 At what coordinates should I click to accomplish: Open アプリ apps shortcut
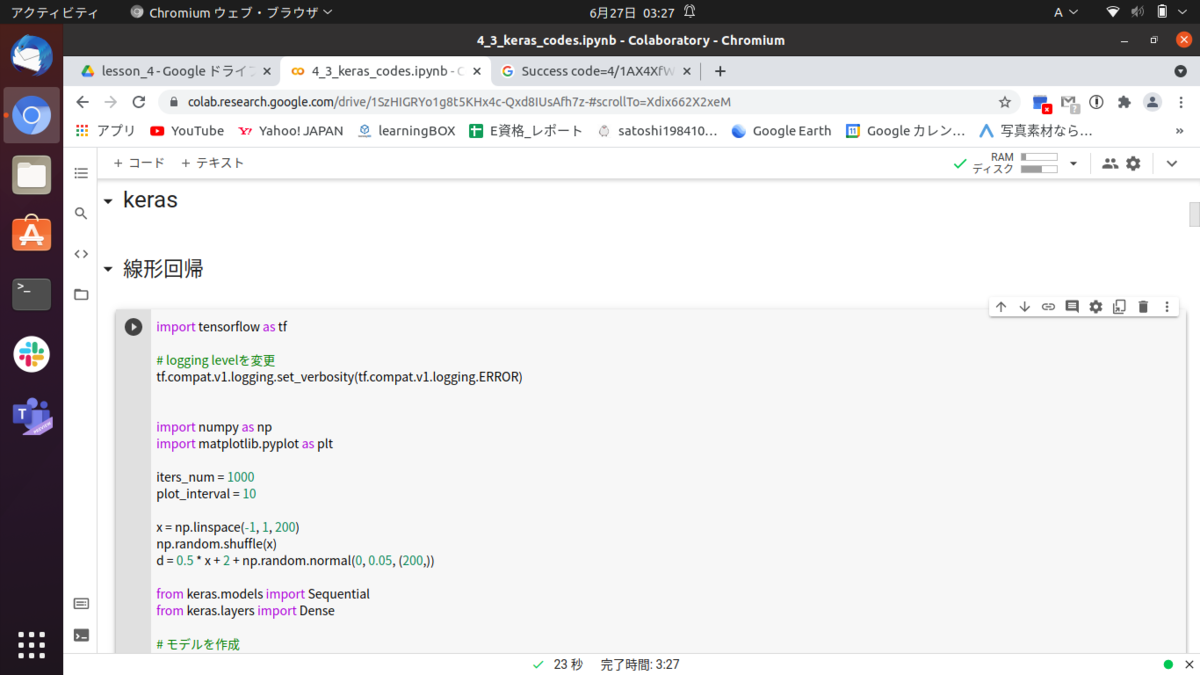[106, 131]
